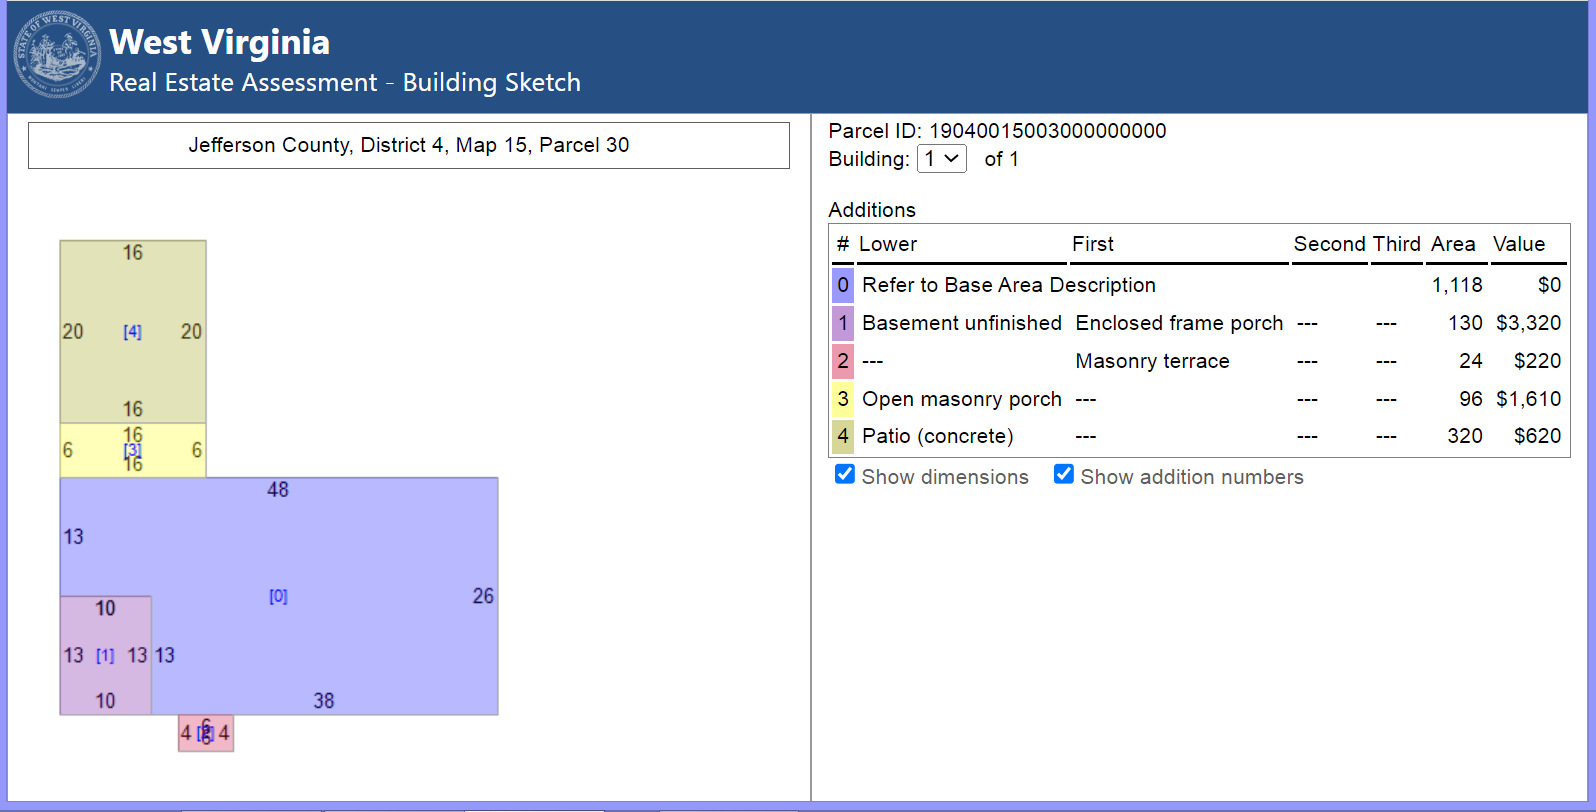Select the [4] patio label in sketch
The height and width of the screenshot is (812, 1596).
tap(132, 332)
